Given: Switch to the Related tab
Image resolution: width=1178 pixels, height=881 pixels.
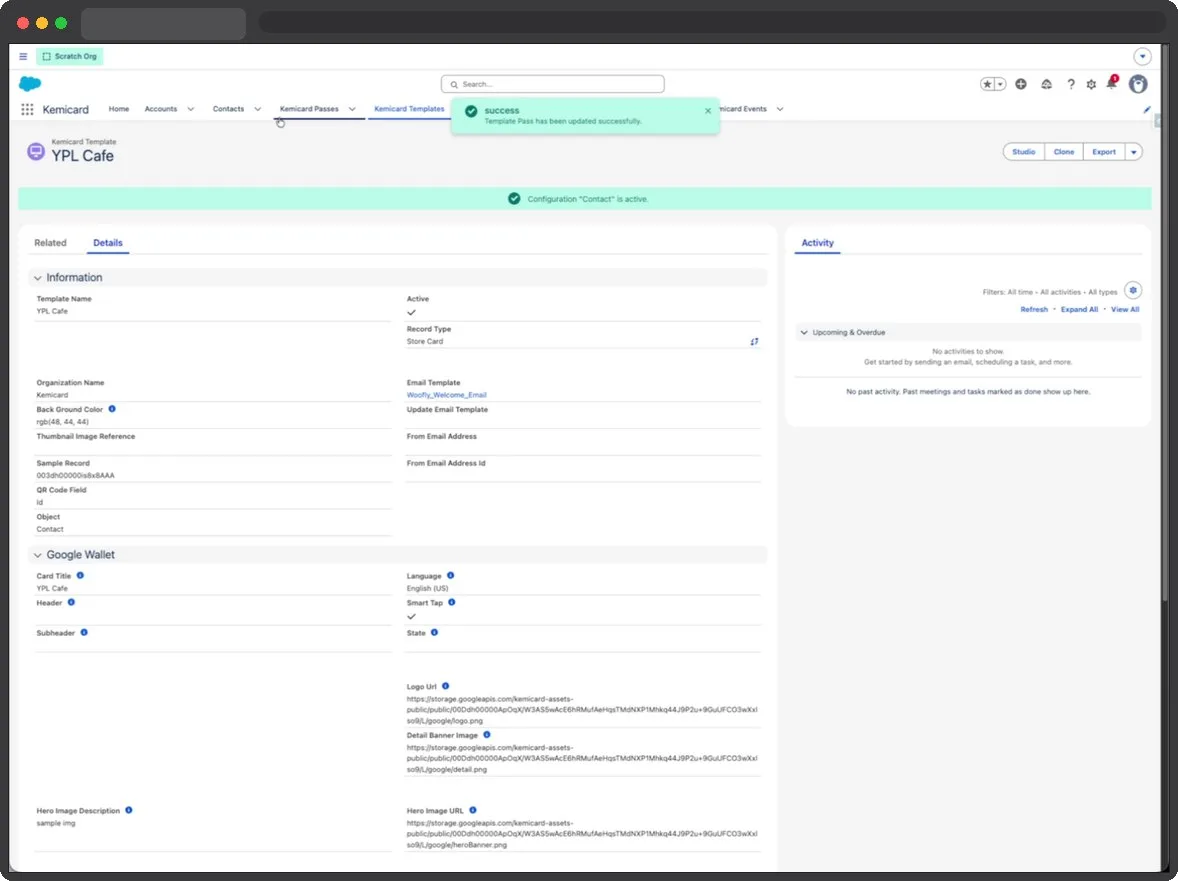Looking at the screenshot, I should [x=50, y=243].
